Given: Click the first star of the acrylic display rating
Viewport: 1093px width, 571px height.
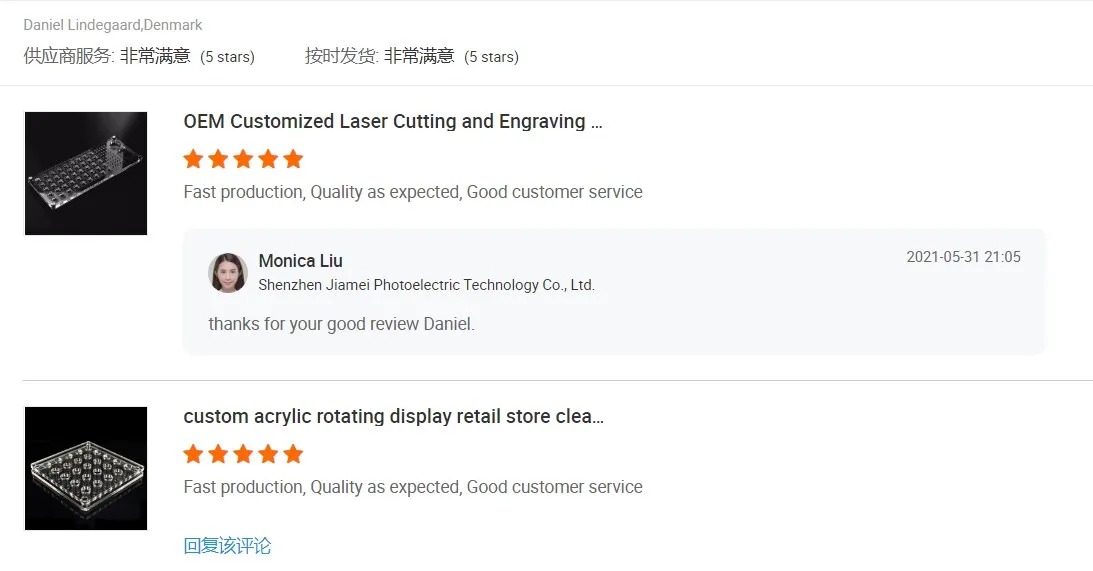Looking at the screenshot, I should point(194,454).
